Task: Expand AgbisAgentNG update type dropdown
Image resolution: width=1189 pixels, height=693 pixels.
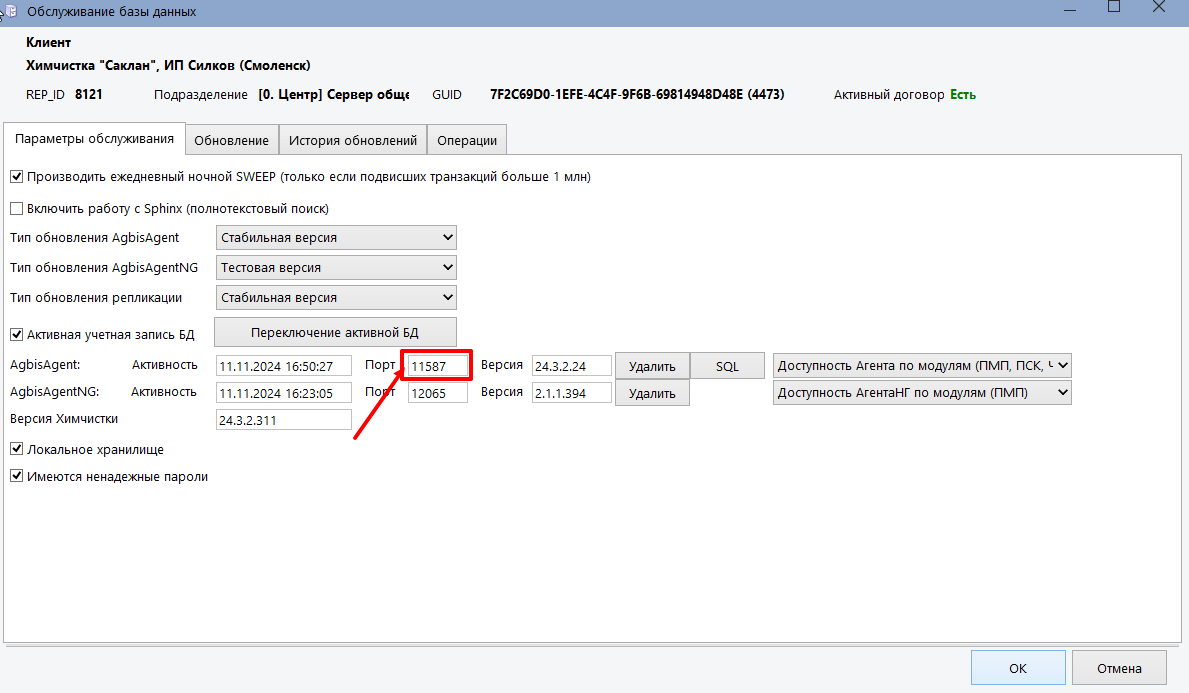Action: [x=336, y=268]
